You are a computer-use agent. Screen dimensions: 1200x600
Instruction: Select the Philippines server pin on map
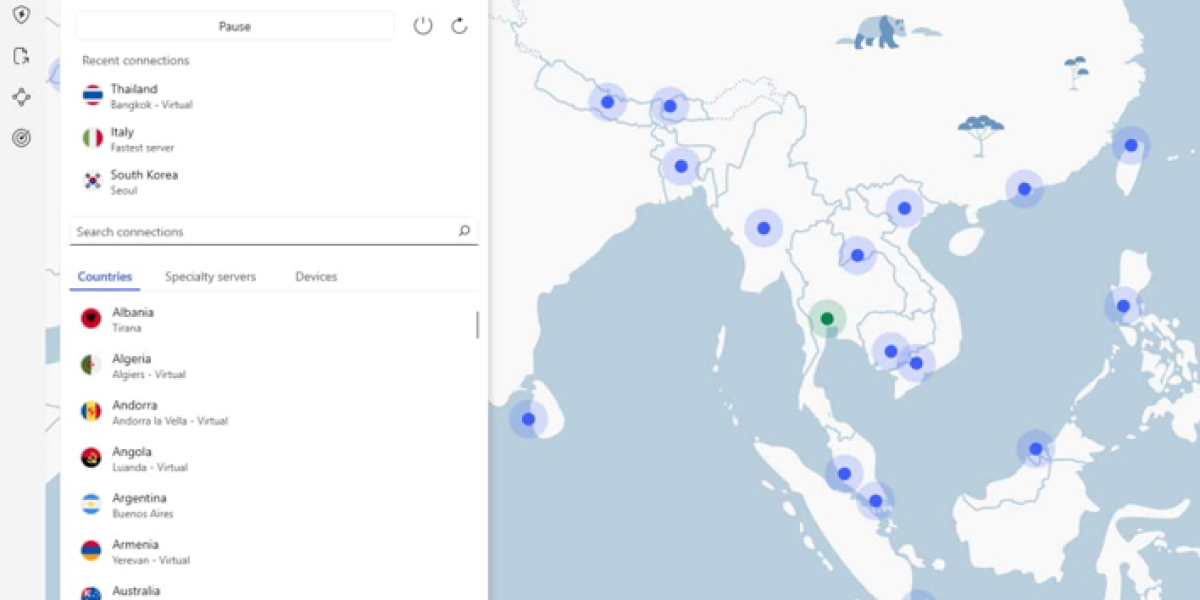coord(1123,306)
